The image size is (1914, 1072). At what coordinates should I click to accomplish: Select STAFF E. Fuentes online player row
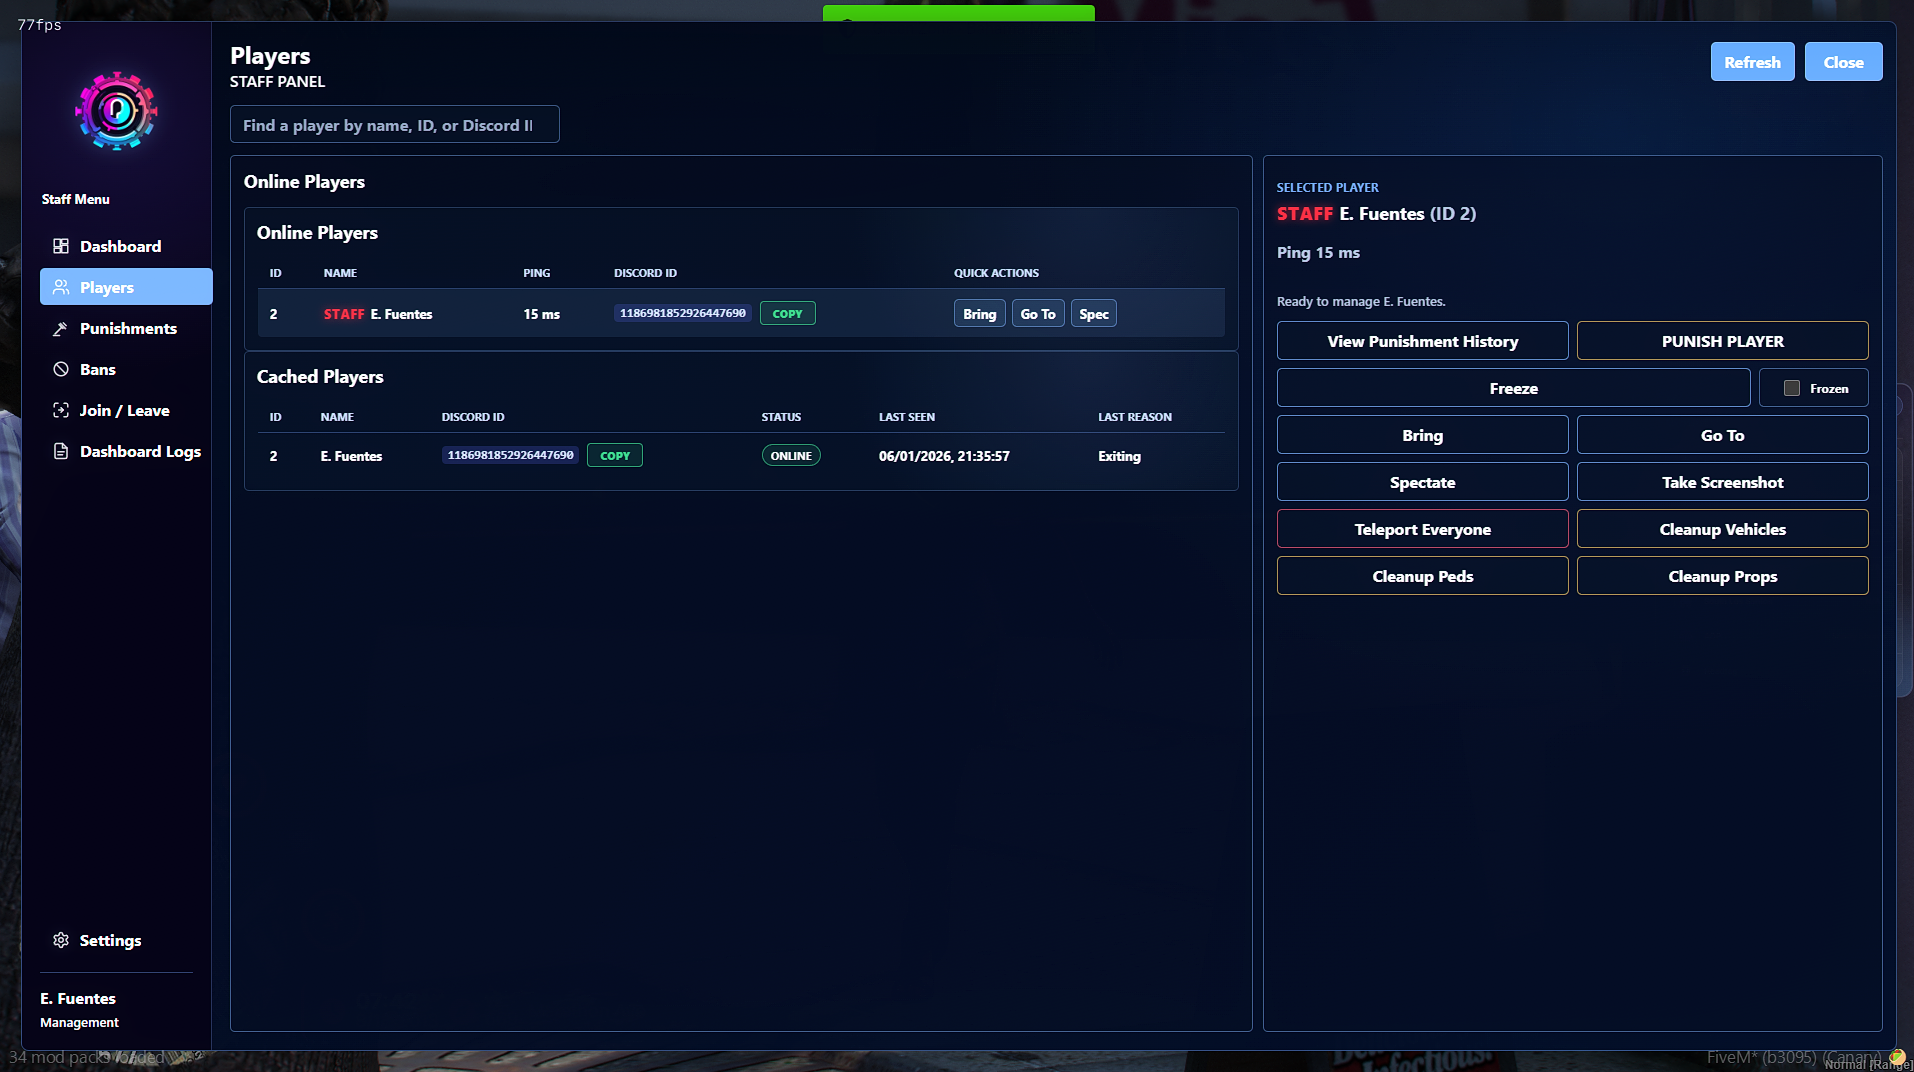point(741,314)
